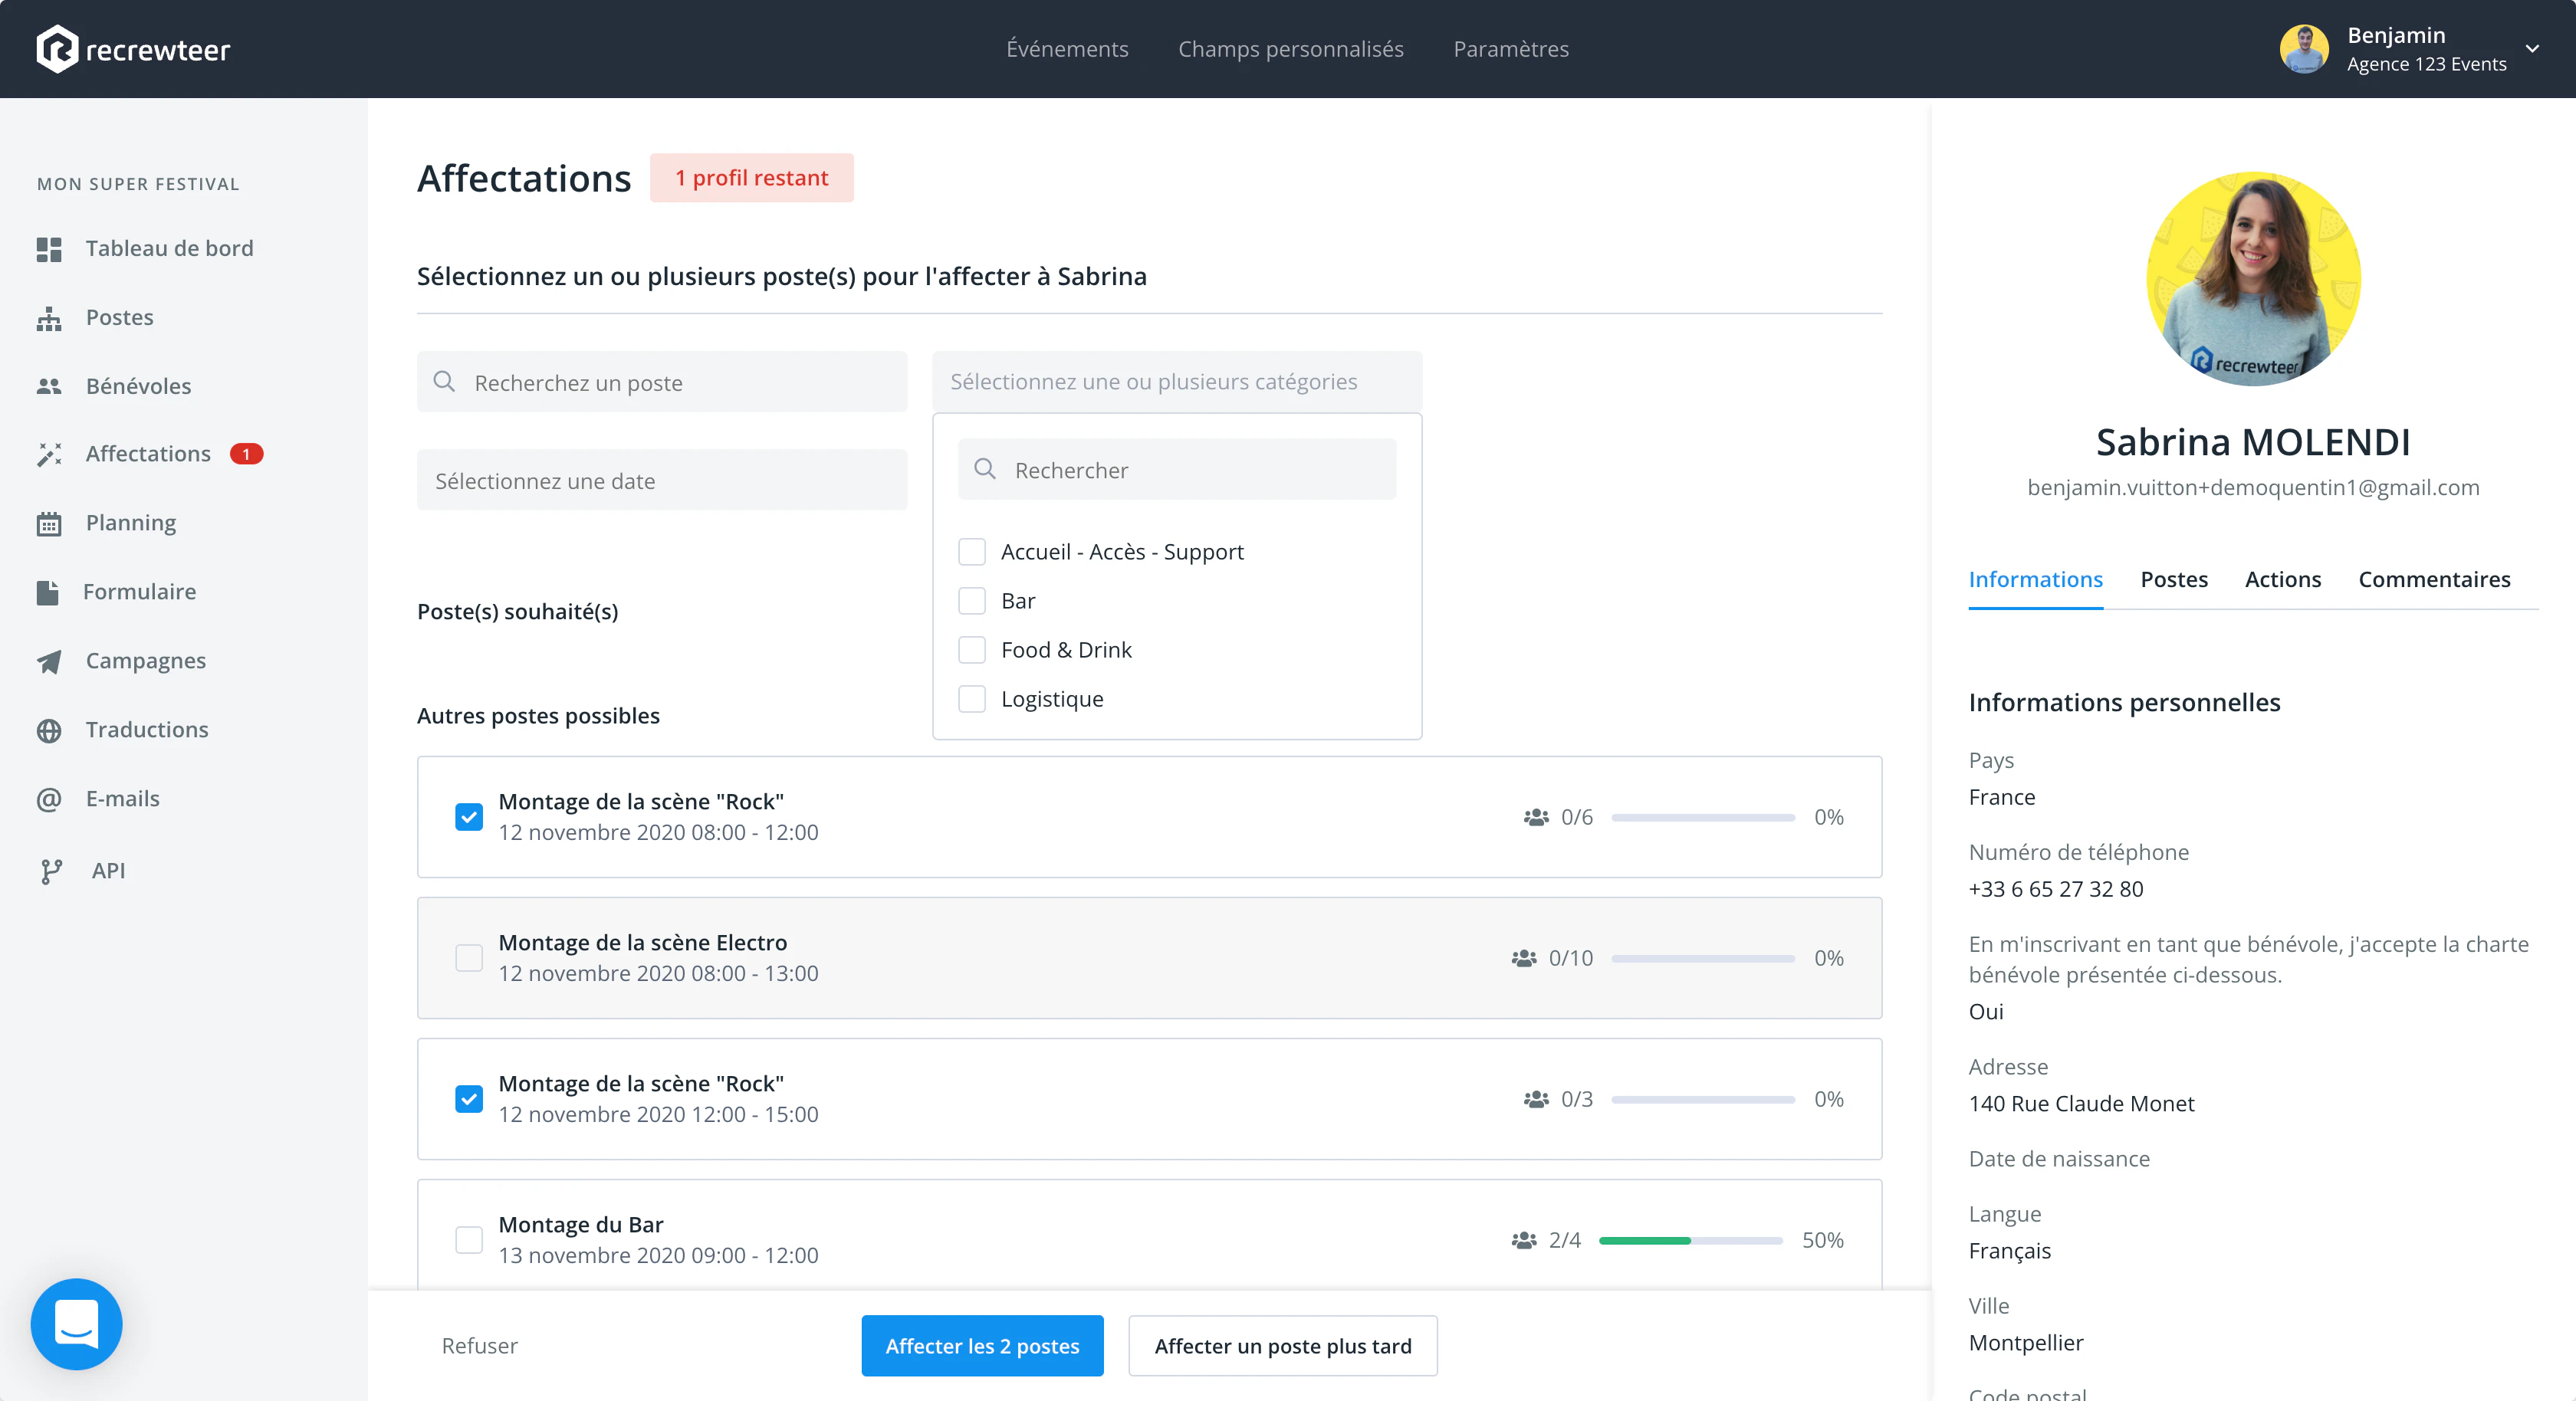The image size is (2576, 1401).
Task: Open the categories selection dropdown
Action: 1177,382
